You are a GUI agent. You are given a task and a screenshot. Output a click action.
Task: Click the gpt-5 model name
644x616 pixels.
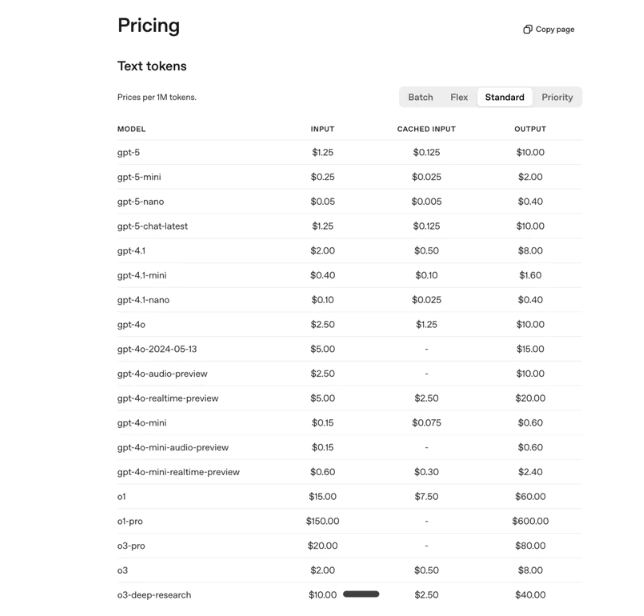(x=129, y=153)
